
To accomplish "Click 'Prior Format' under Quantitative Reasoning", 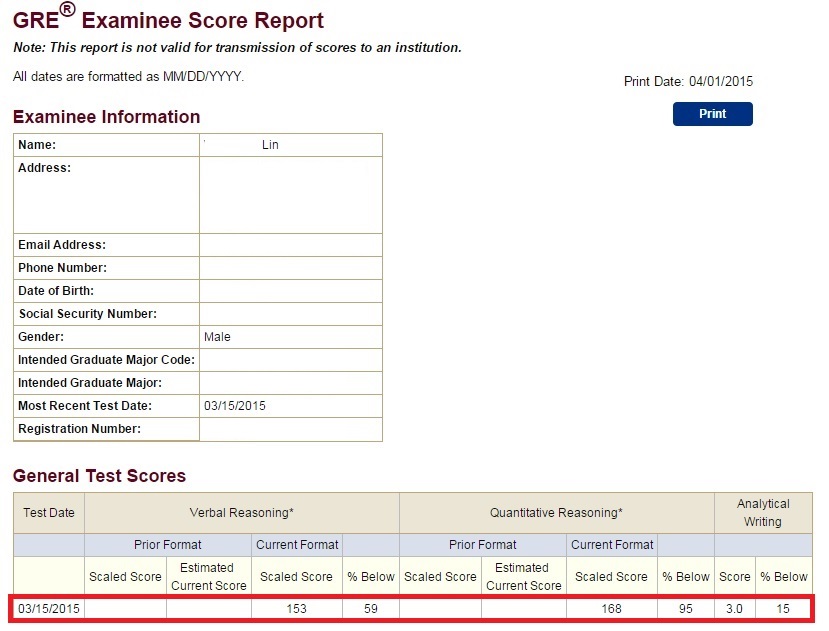I will pyautogui.click(x=483, y=545).
